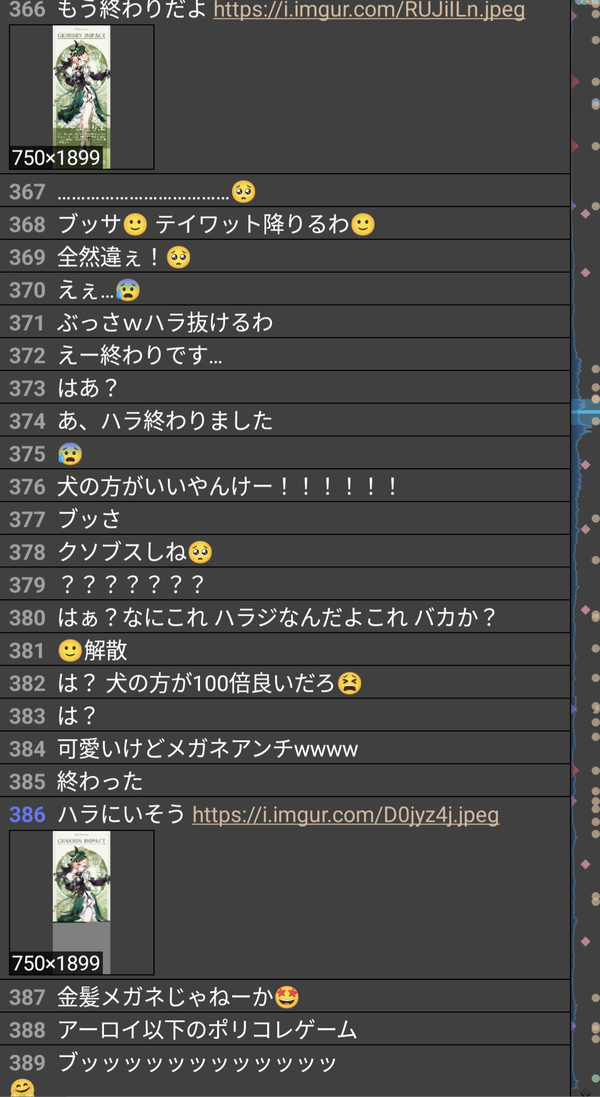Image resolution: width=600 pixels, height=1097 pixels.
Task: Click post 370 text えぇ…
Action: tap(86, 290)
